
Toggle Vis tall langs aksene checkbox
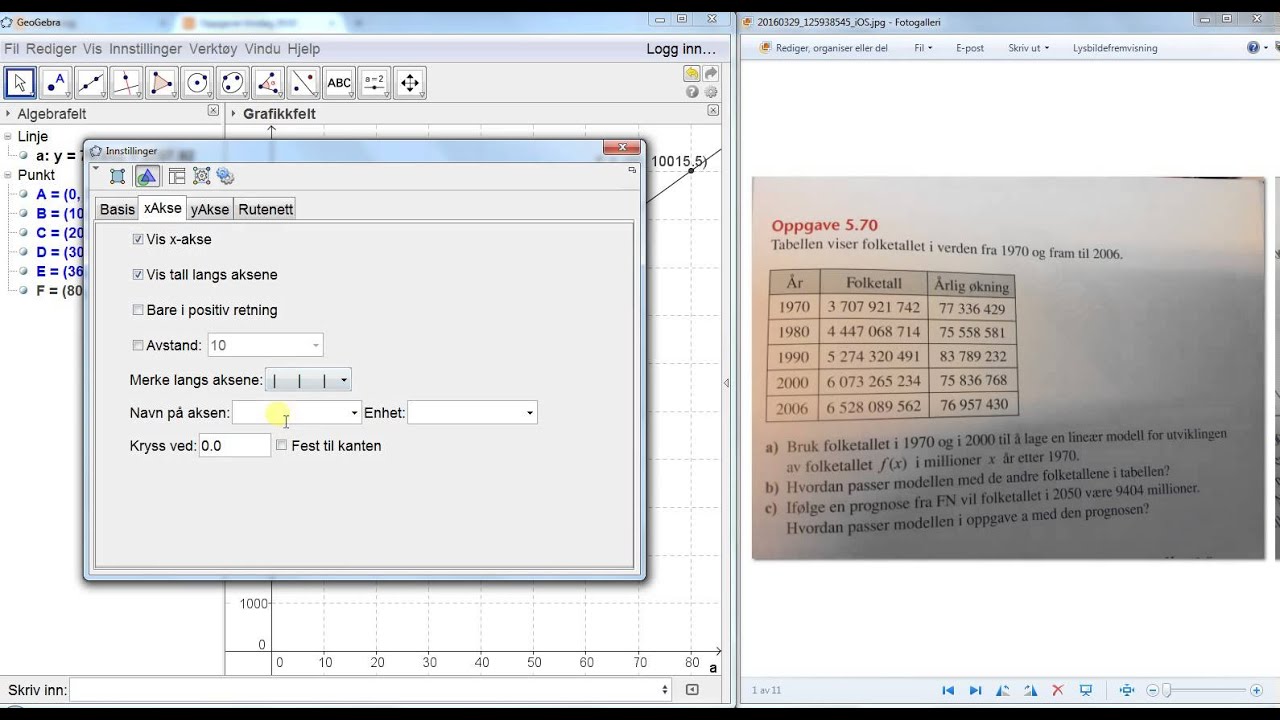tap(138, 275)
